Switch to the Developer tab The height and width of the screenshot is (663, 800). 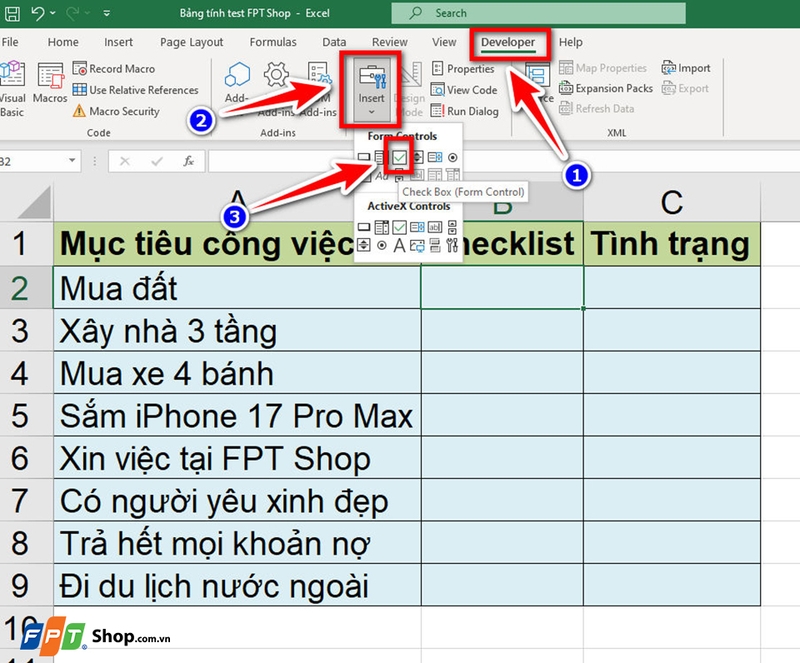(508, 43)
